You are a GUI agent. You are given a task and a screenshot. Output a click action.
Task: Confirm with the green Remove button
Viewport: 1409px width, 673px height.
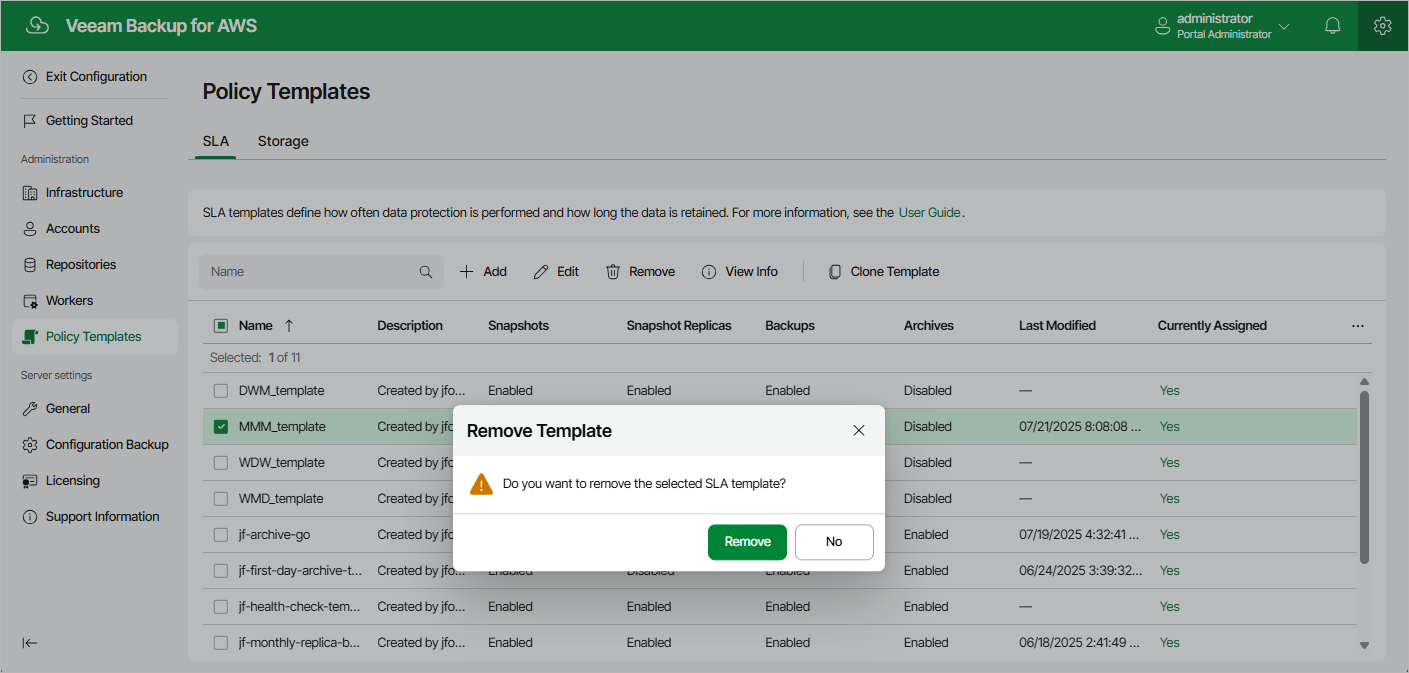click(x=747, y=542)
